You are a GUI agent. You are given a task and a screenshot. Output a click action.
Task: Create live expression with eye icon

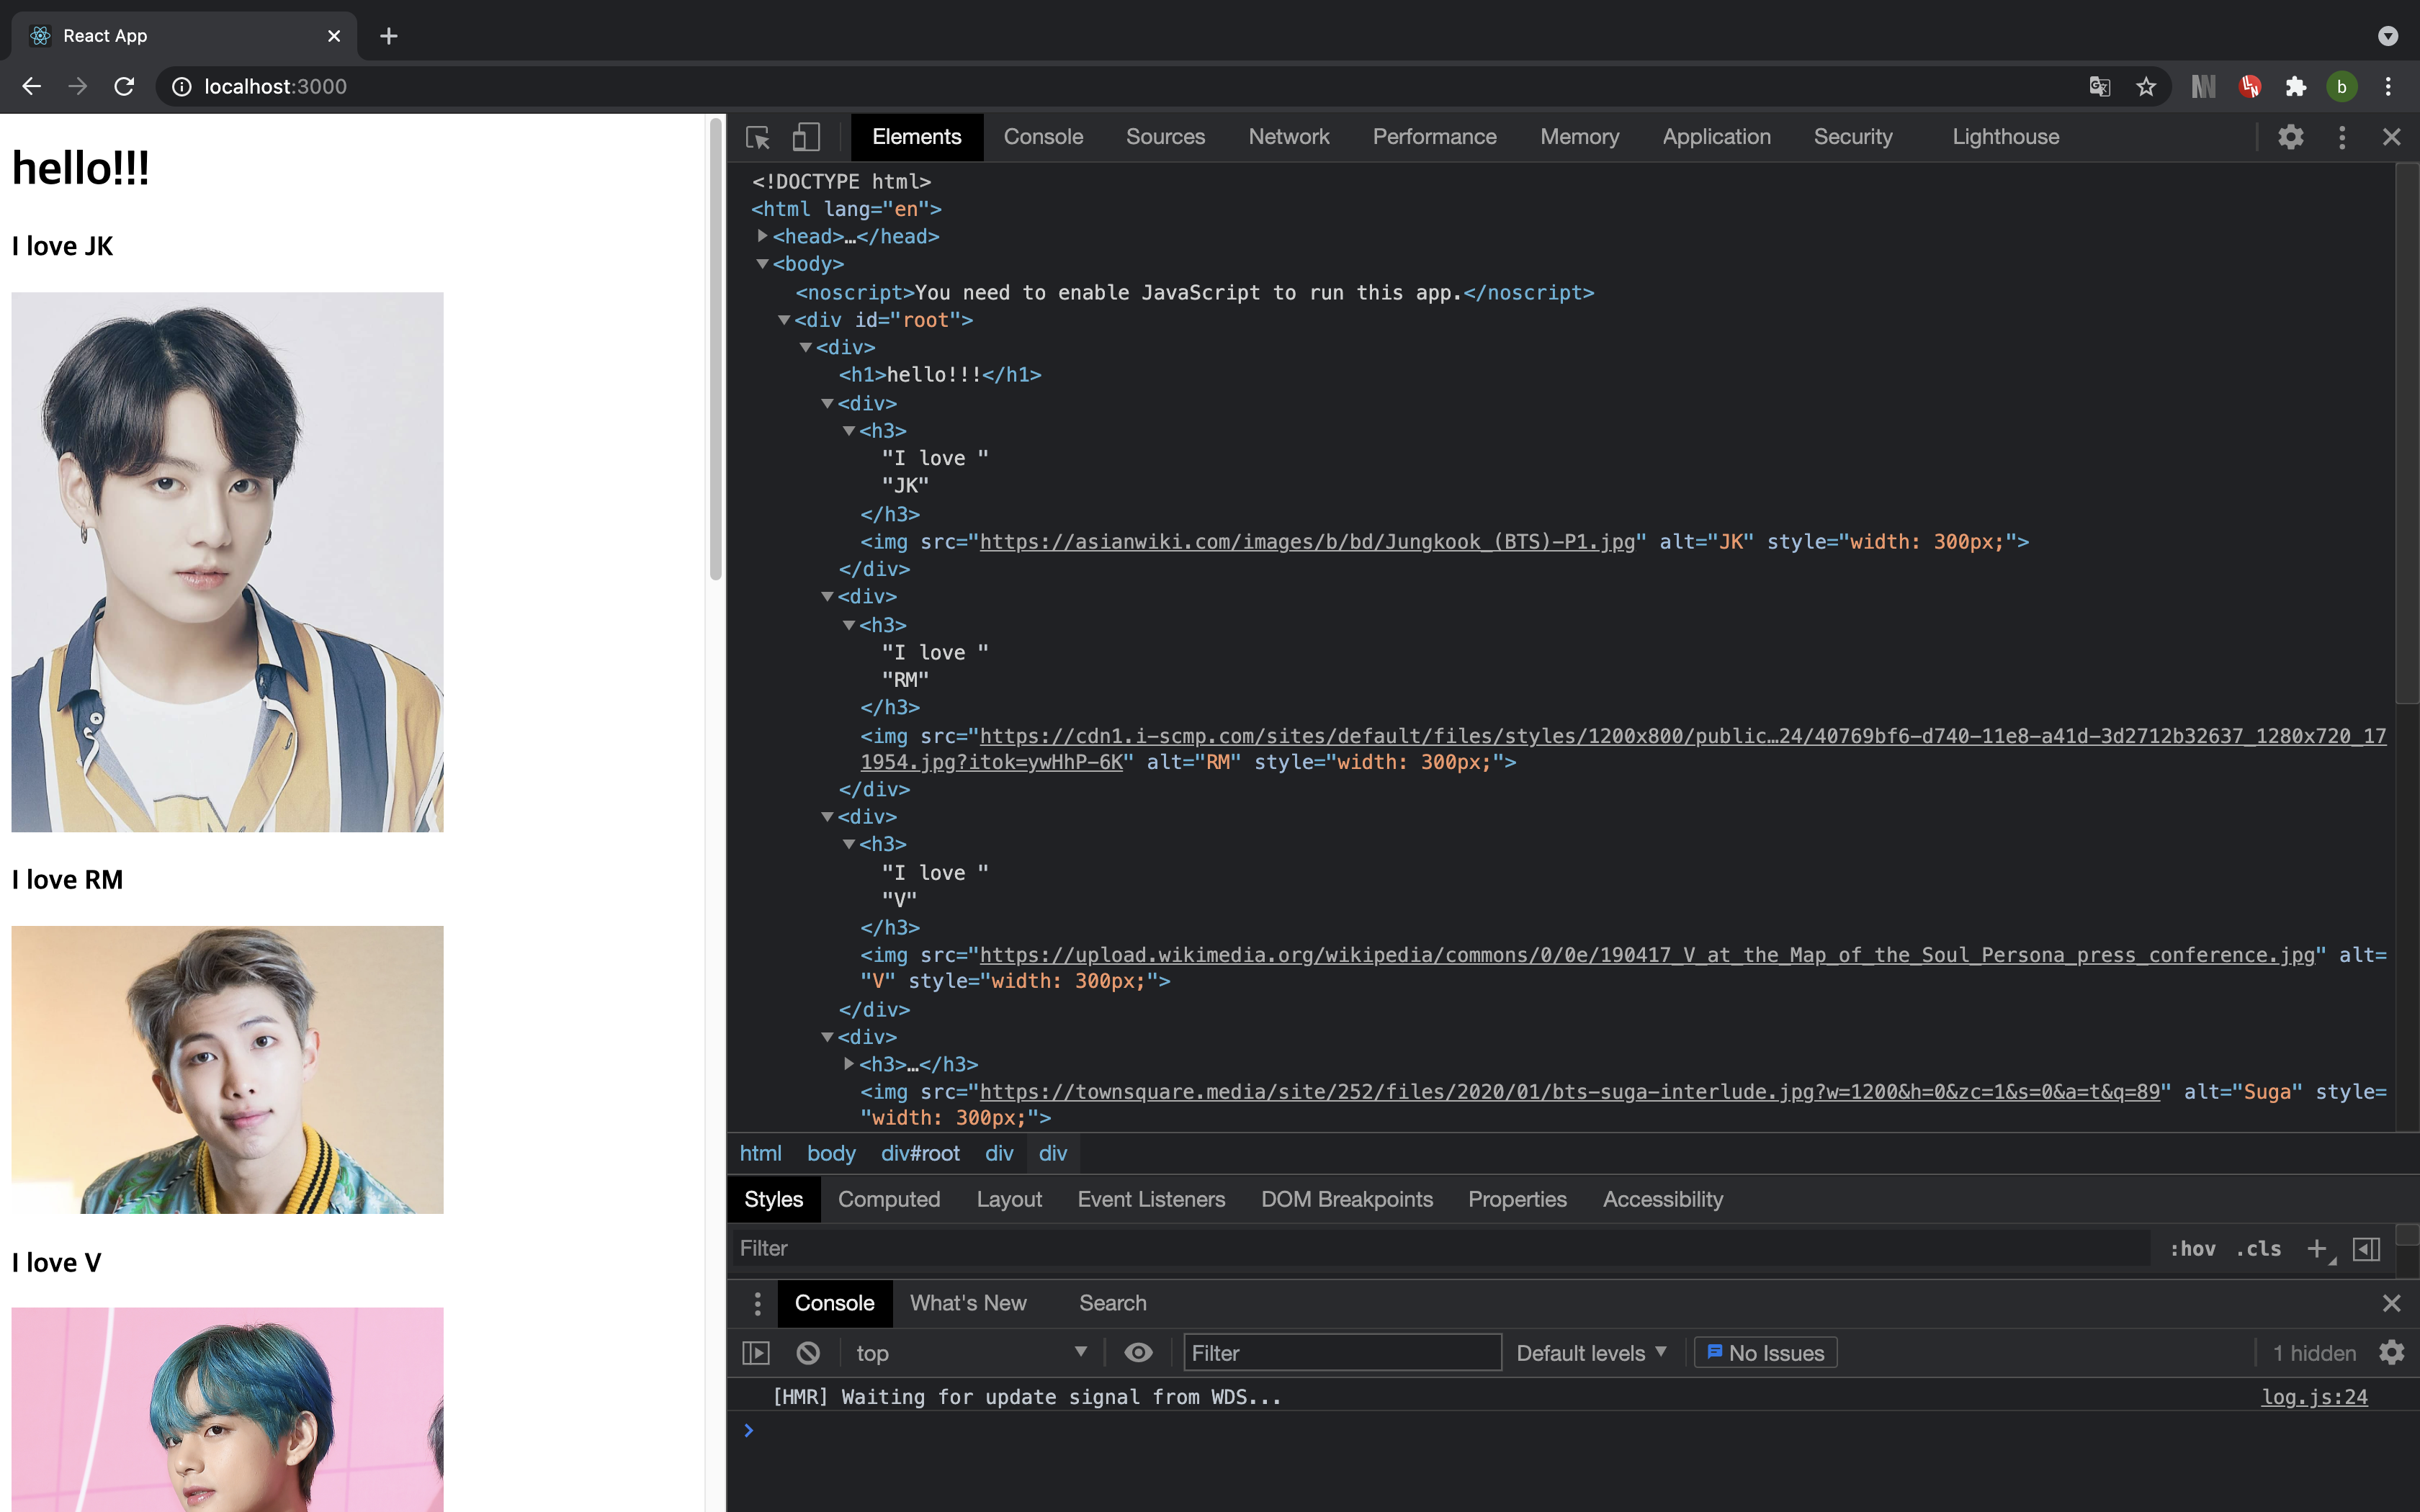pyautogui.click(x=1138, y=1353)
